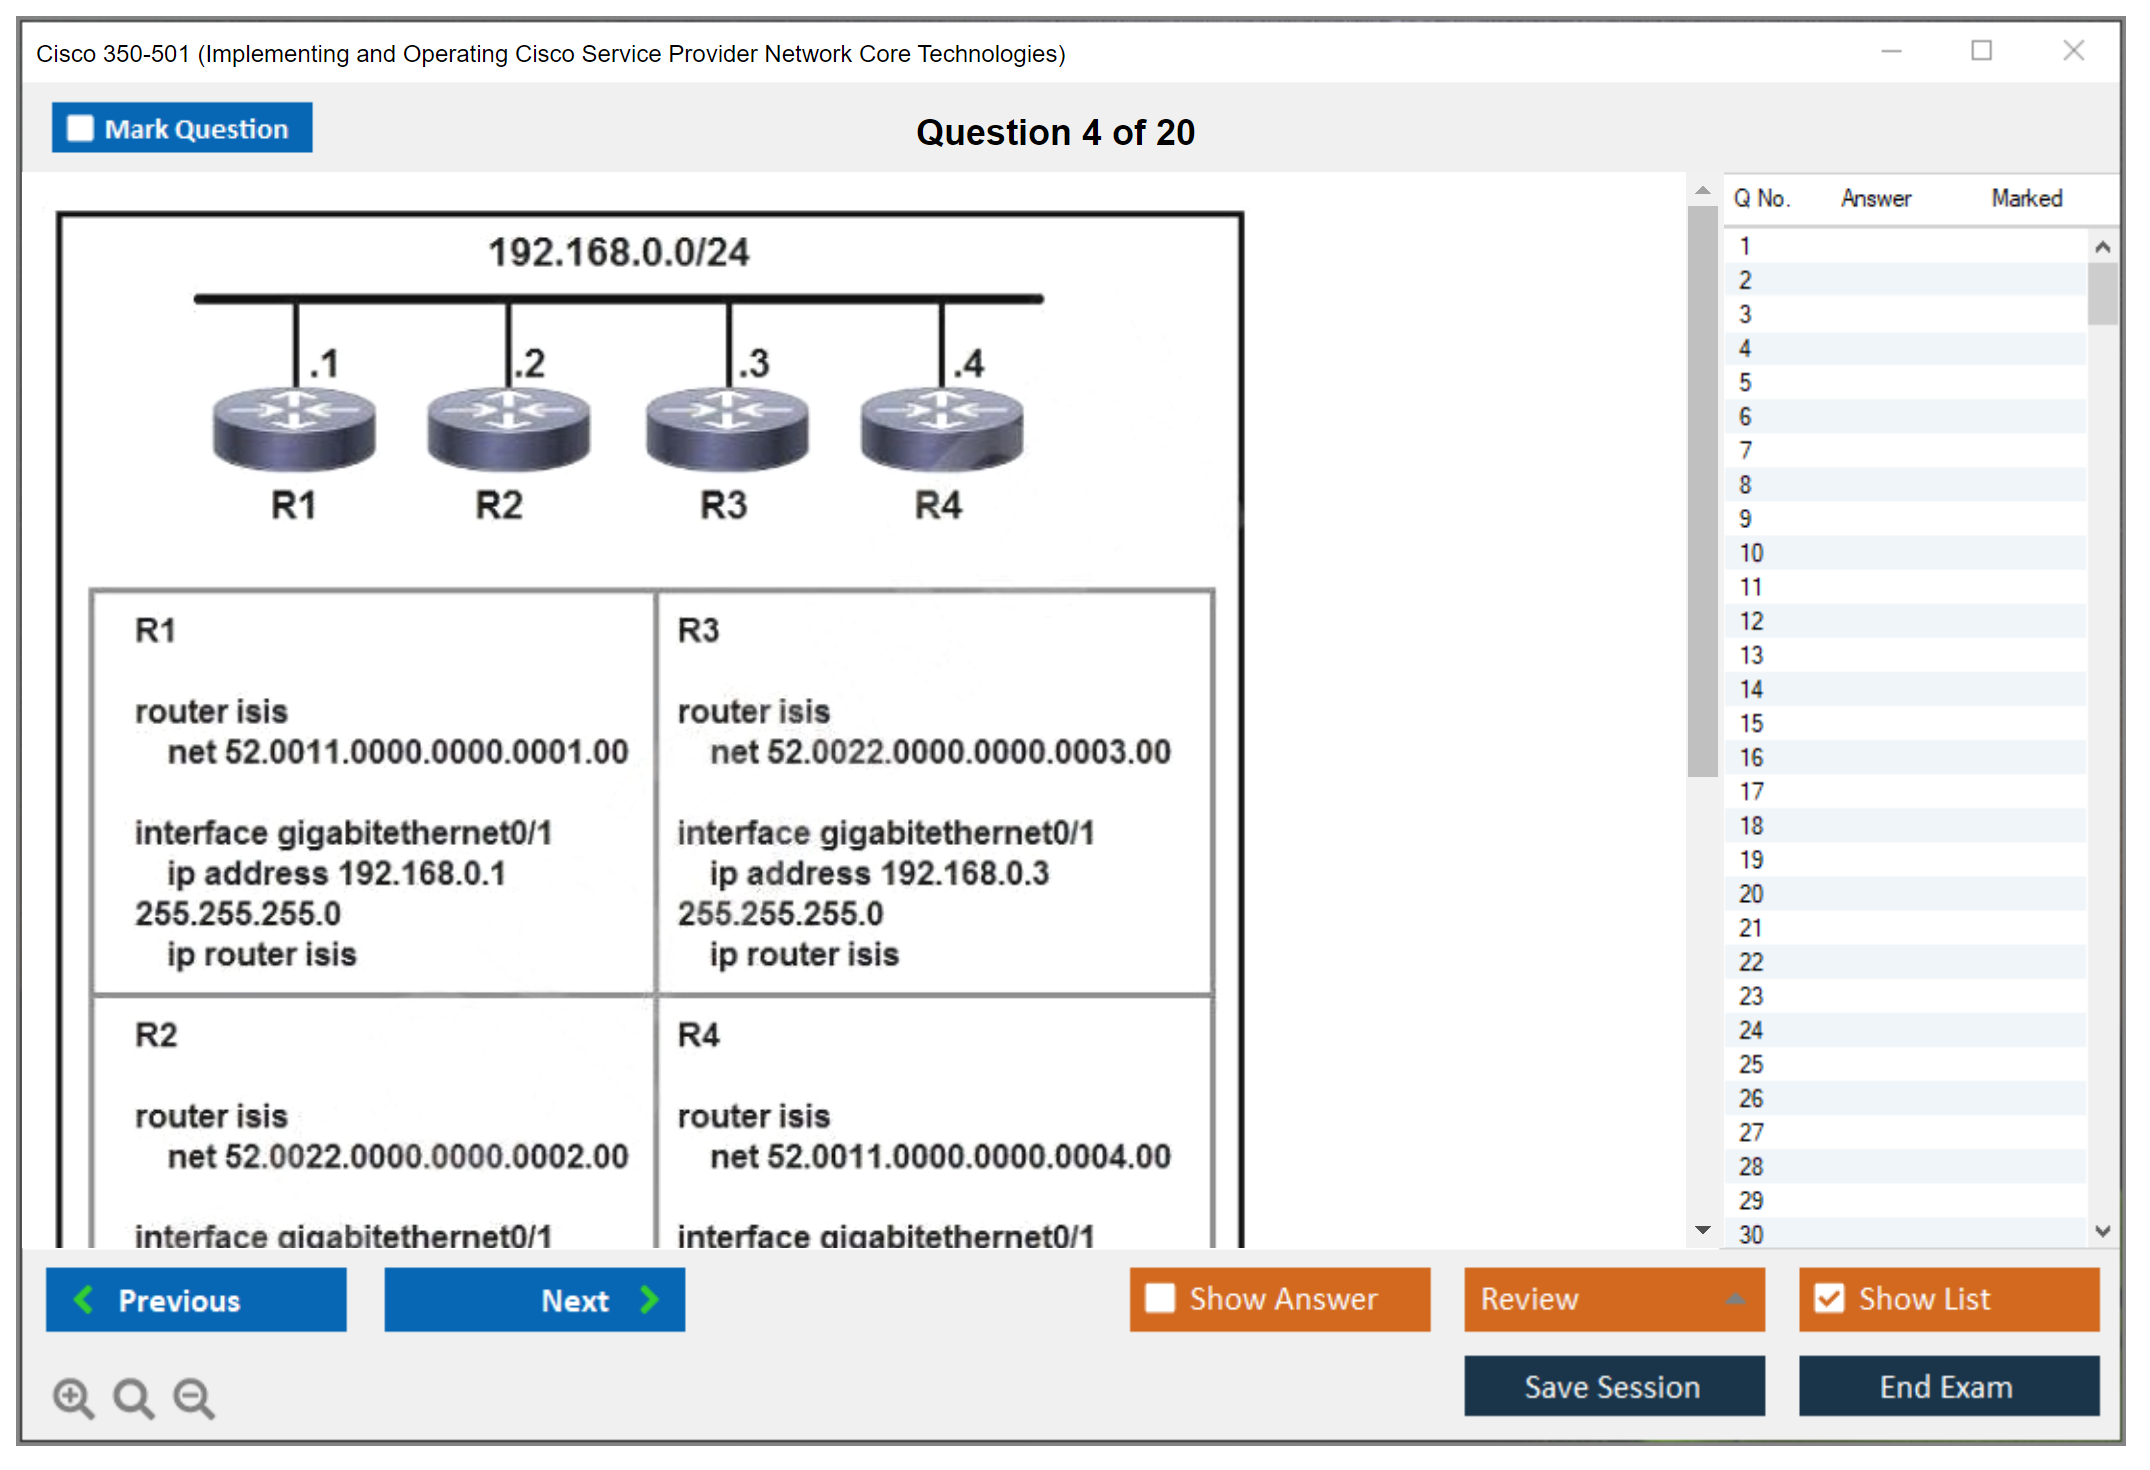Click the R3 router icon in diagram
The image size is (2150, 1470).
(727, 430)
